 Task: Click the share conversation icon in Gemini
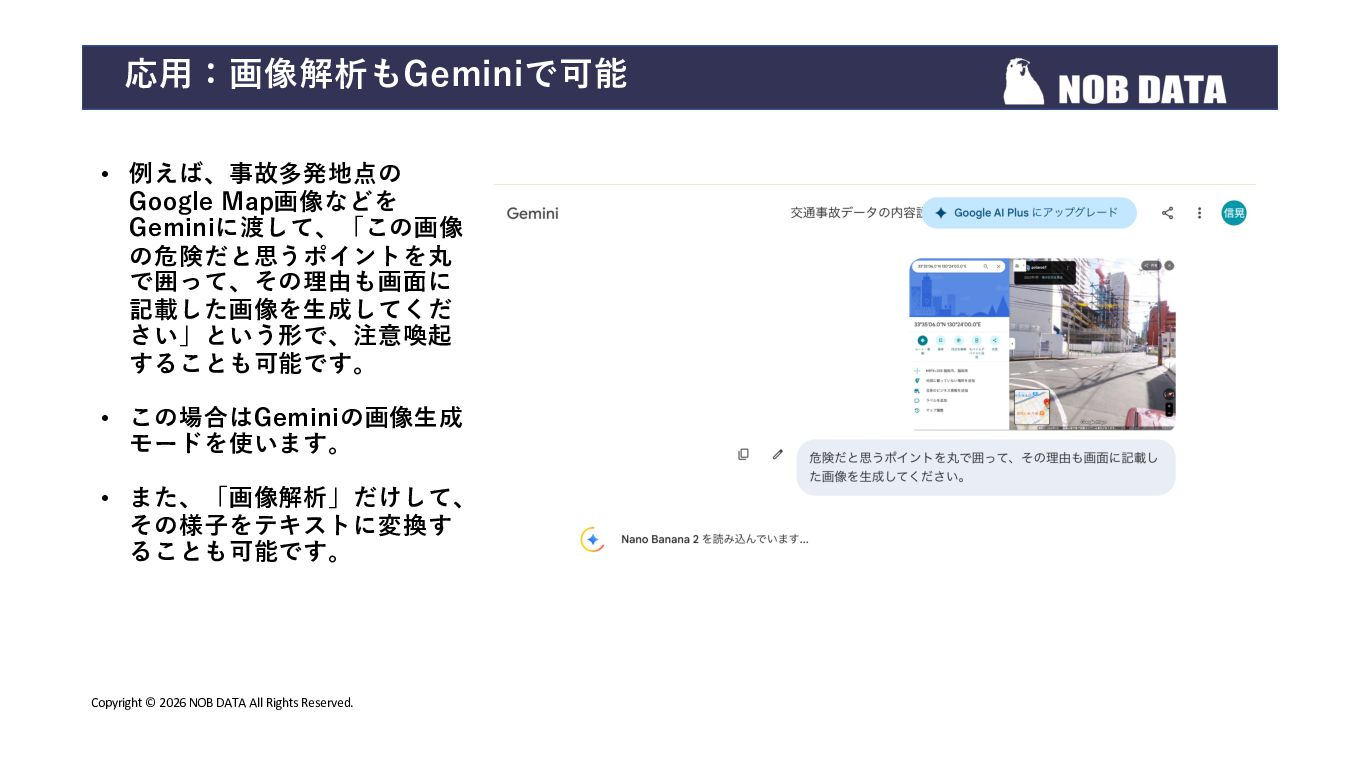pyautogui.click(x=1167, y=213)
